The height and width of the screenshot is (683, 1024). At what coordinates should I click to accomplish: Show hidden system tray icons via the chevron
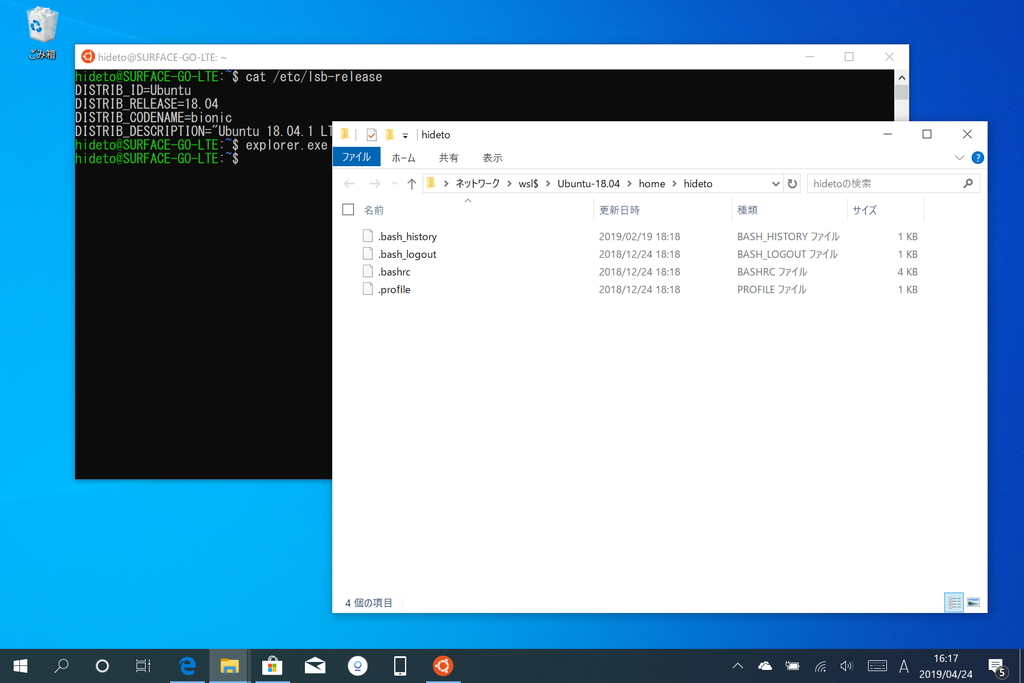(x=738, y=665)
